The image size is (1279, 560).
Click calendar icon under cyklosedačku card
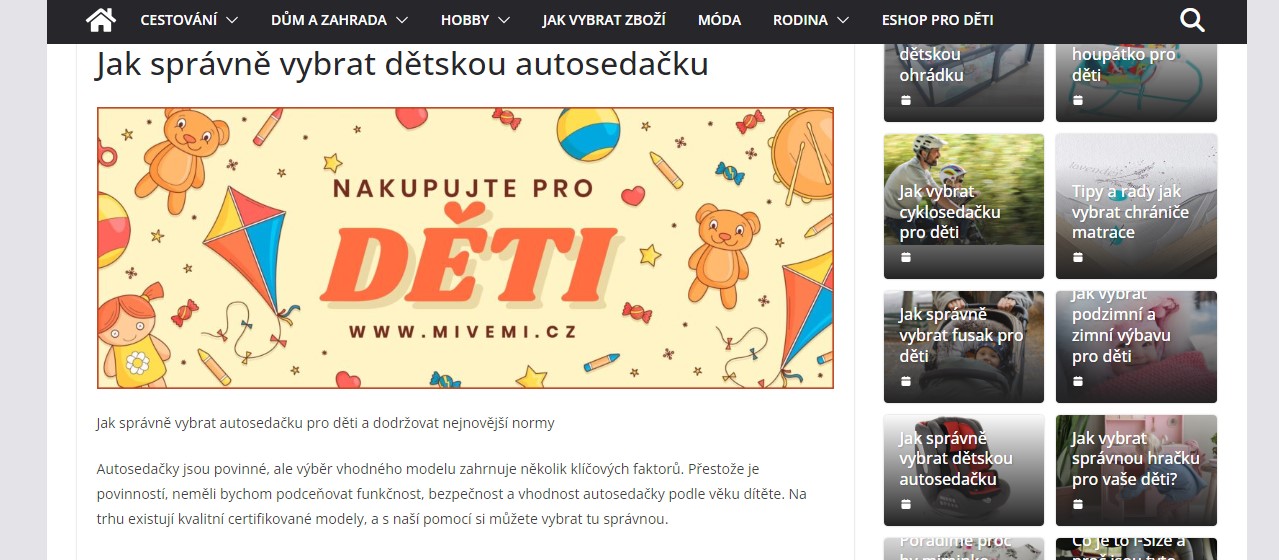pos(905,257)
